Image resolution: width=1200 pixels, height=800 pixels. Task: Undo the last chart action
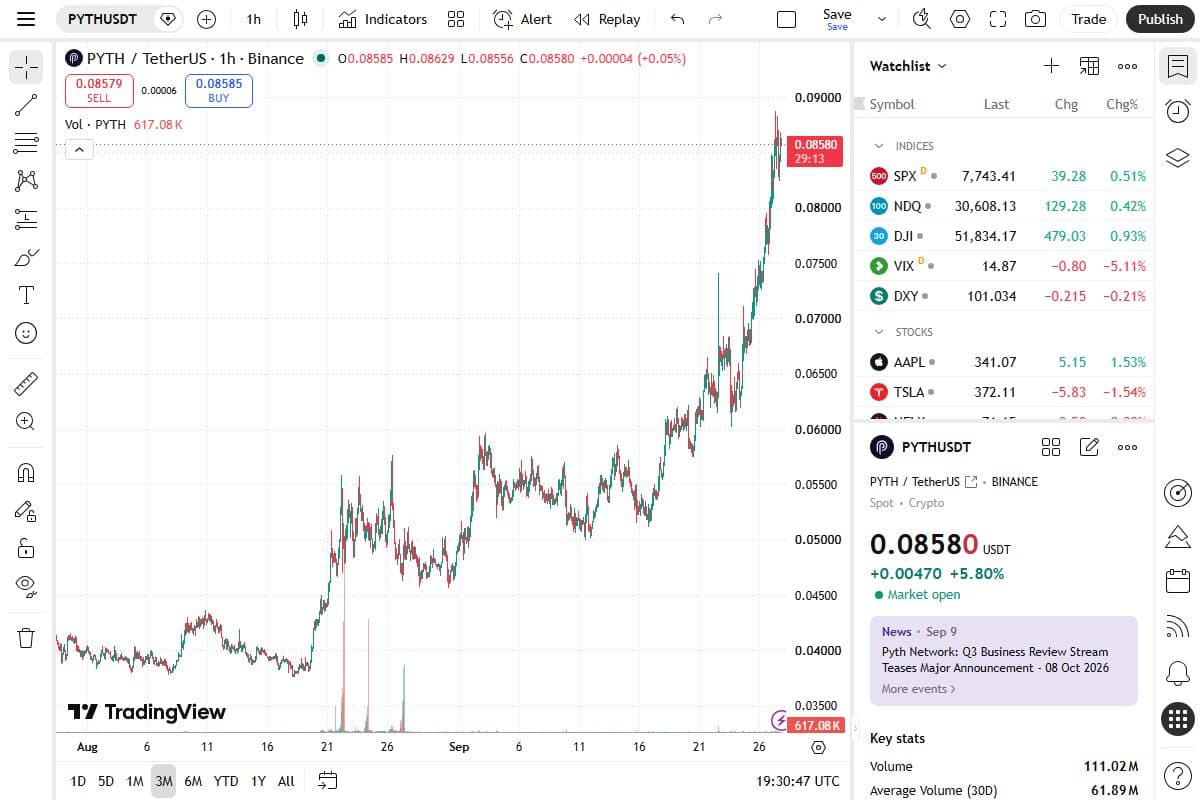(678, 19)
